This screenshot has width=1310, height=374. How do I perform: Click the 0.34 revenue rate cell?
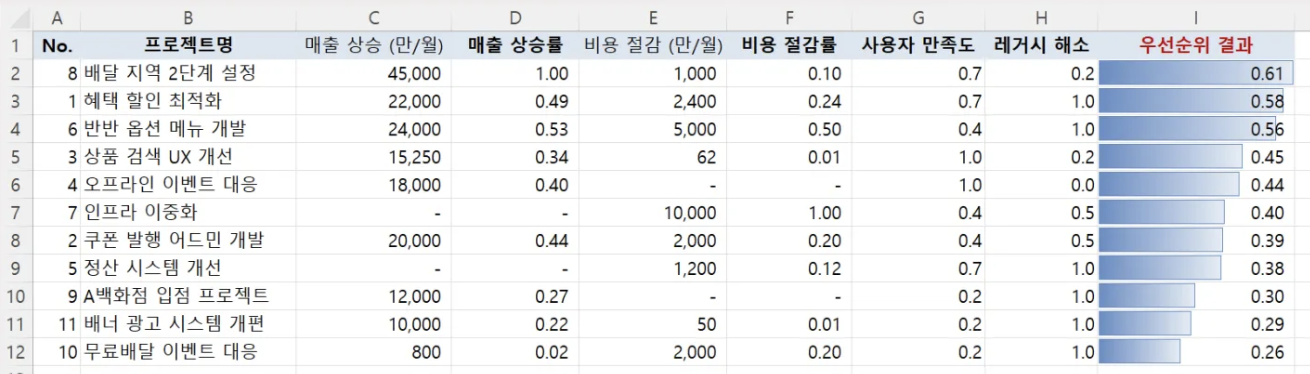[x=514, y=157]
